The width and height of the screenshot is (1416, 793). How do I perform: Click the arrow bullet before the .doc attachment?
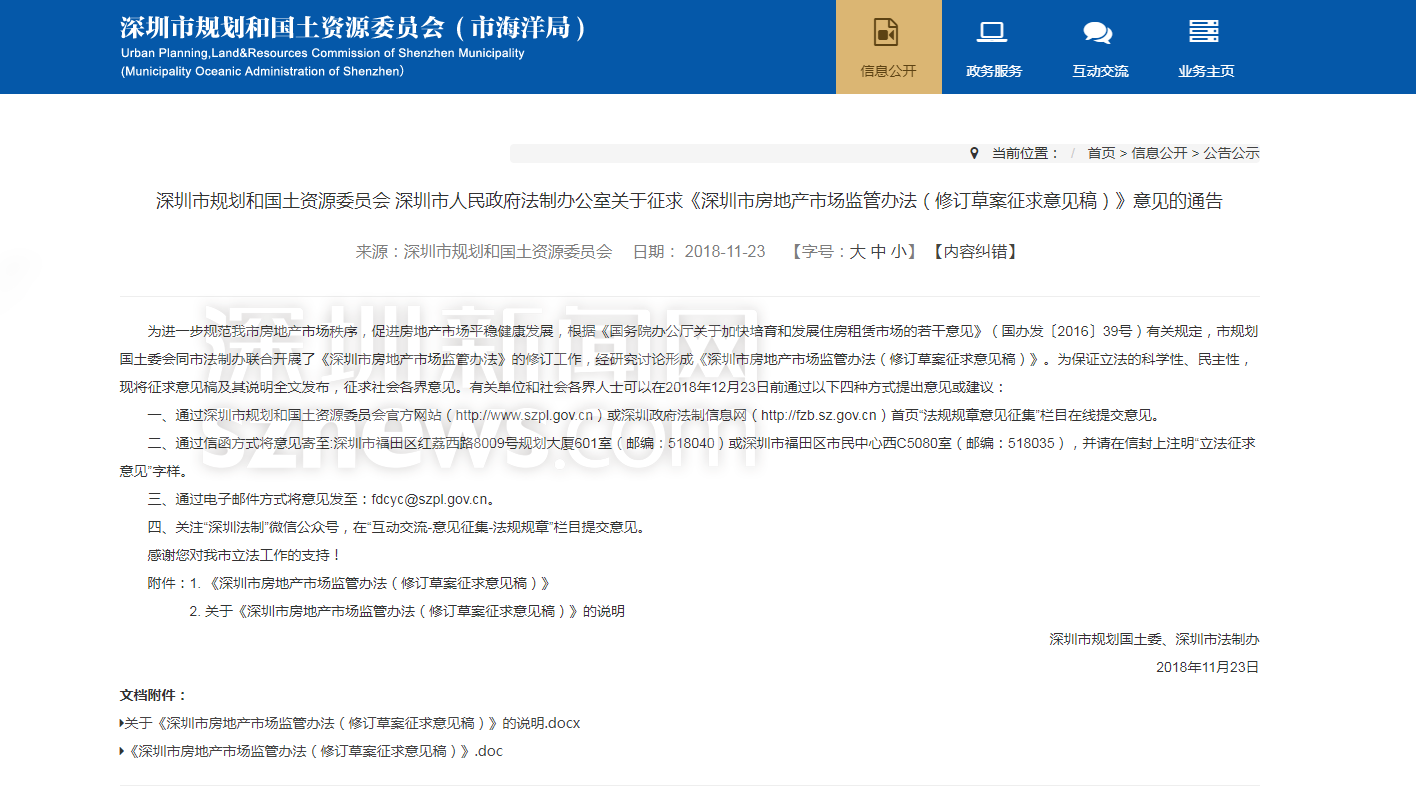point(122,751)
